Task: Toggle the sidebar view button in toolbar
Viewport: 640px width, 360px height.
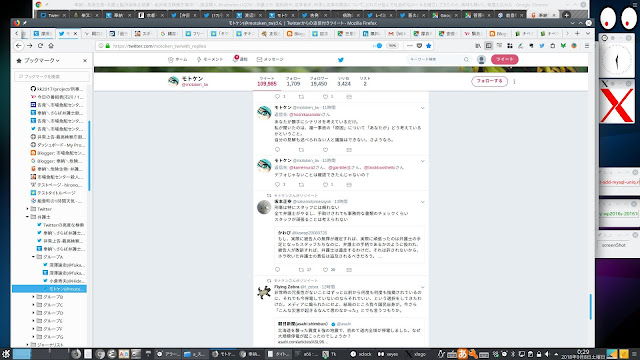Action: [x=489, y=46]
